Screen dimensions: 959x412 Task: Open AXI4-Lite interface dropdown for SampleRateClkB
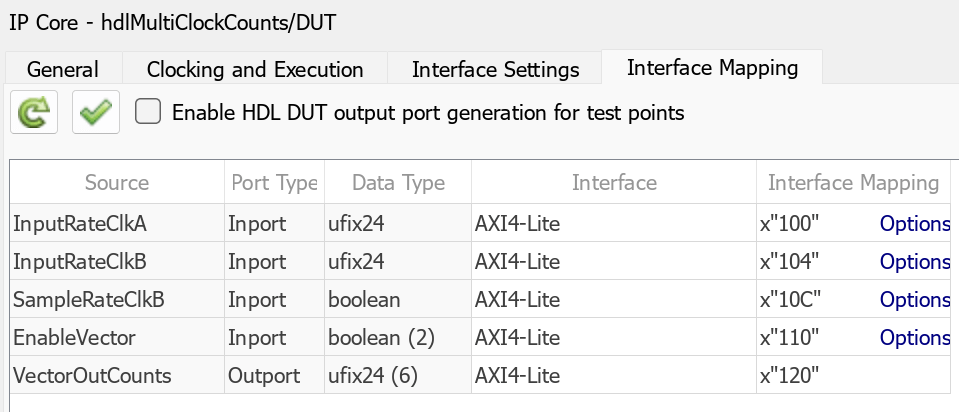[x=613, y=300]
